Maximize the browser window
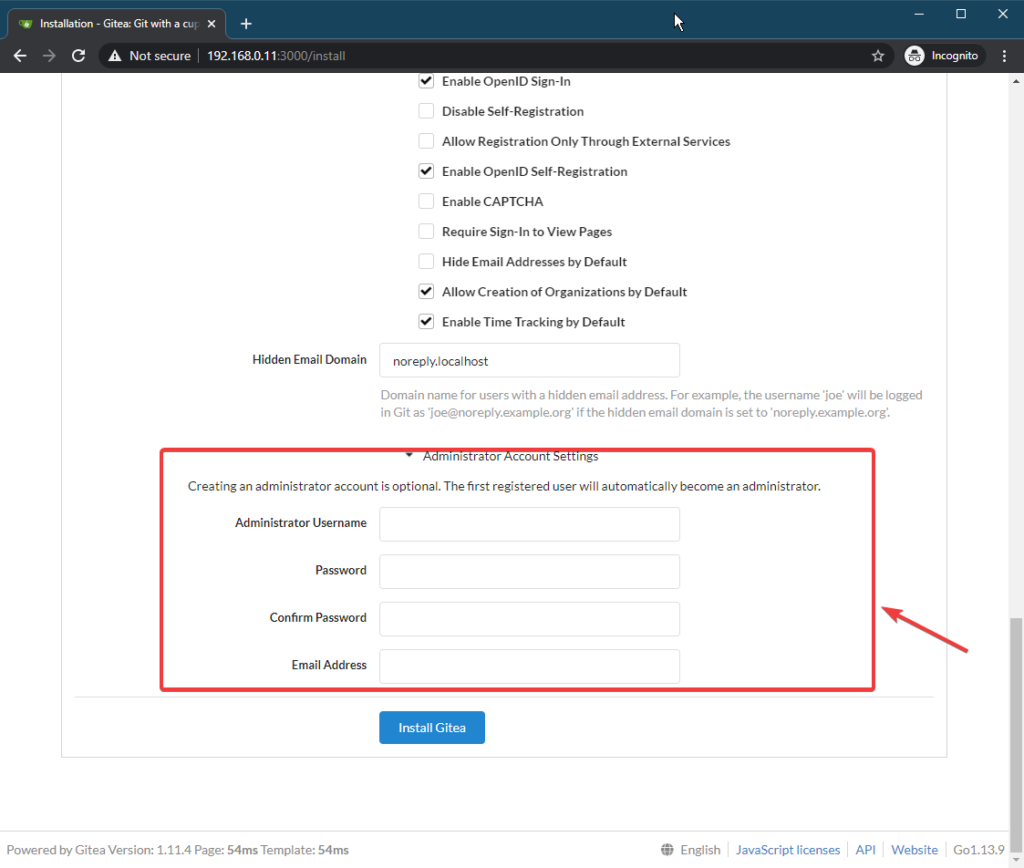The height and width of the screenshot is (868, 1024). (961, 14)
